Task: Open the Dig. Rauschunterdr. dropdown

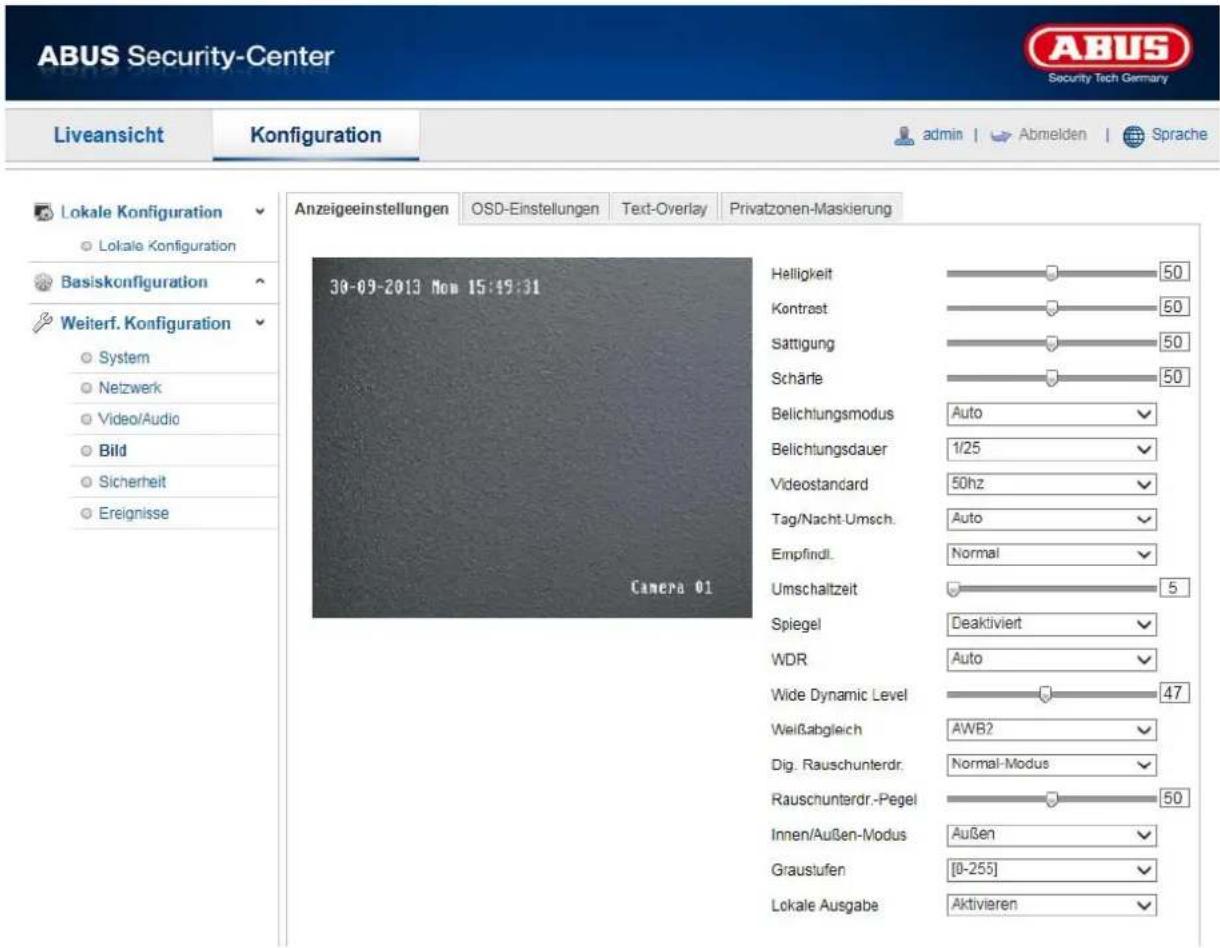Action: pos(1051,764)
